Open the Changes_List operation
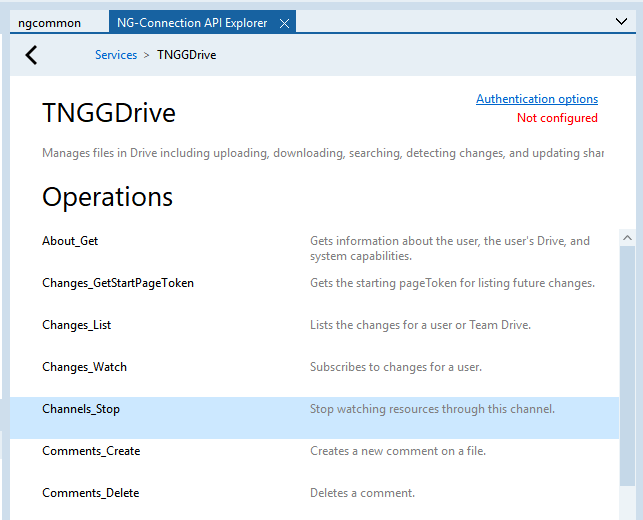Viewport: 643px width, 520px height. tap(76, 325)
